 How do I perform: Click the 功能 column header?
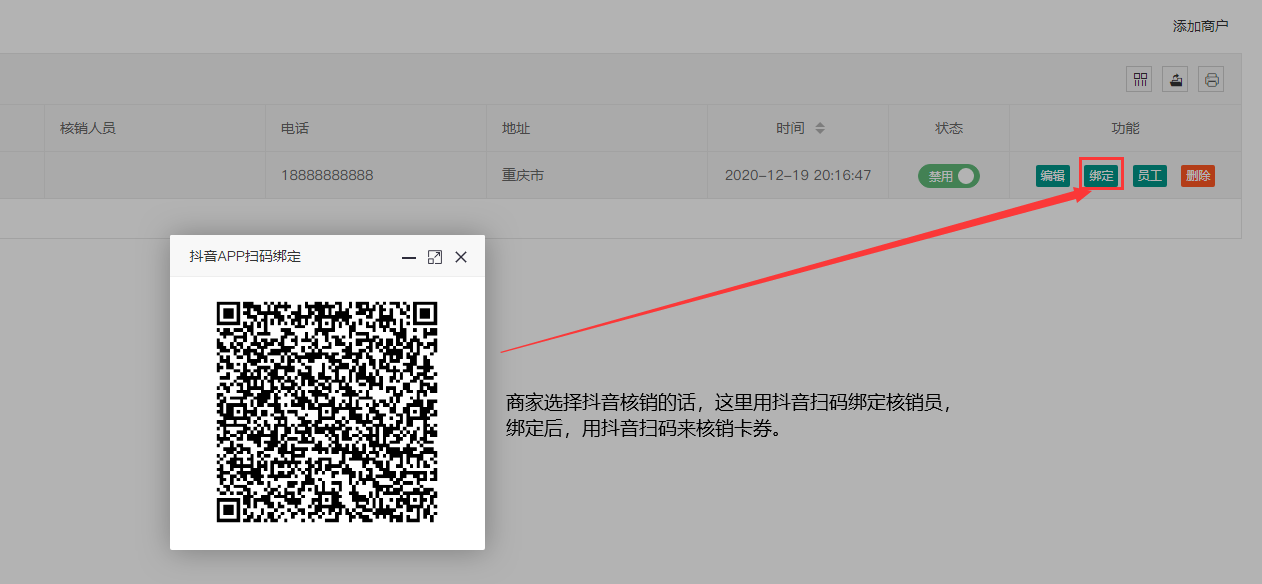pyautogui.click(x=1125, y=128)
